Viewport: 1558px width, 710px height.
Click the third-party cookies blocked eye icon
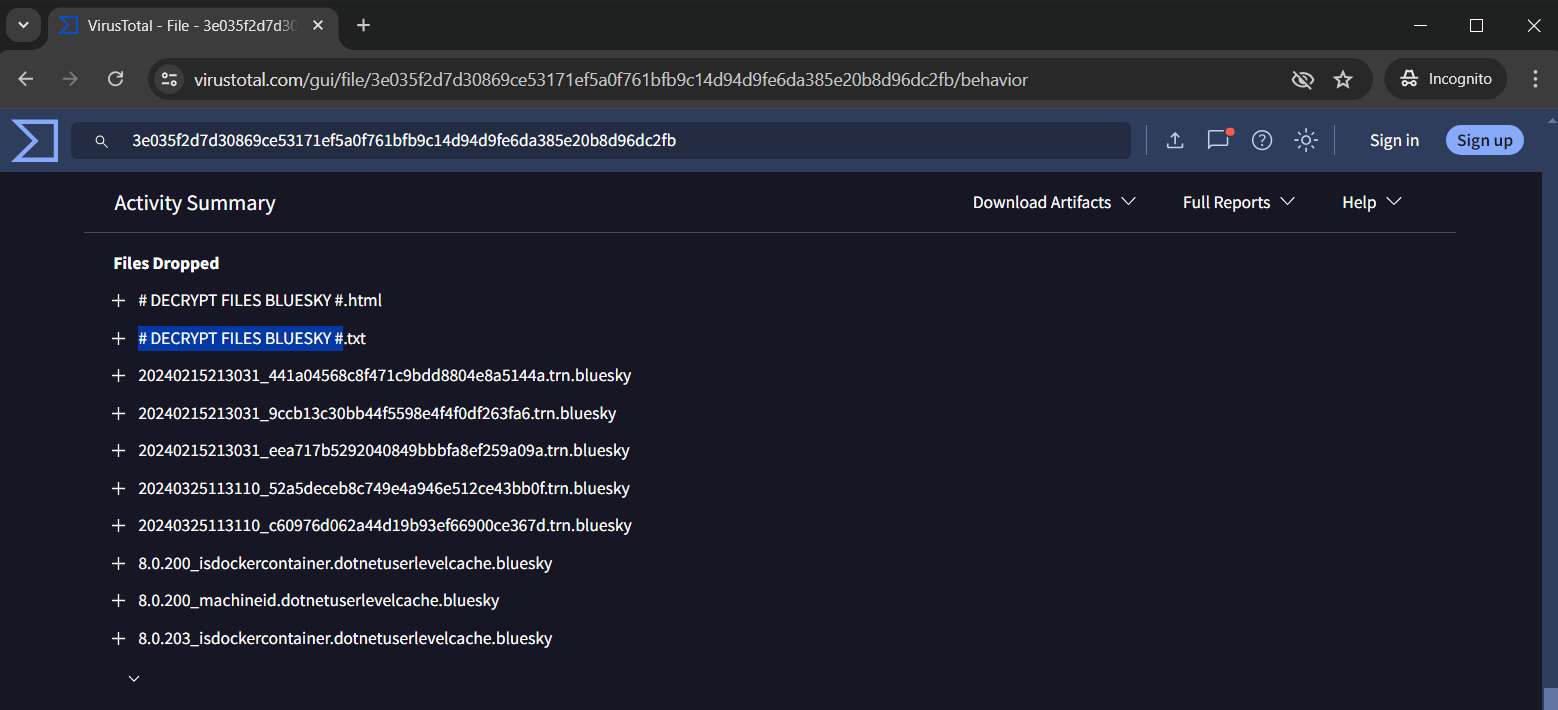tap(1302, 79)
